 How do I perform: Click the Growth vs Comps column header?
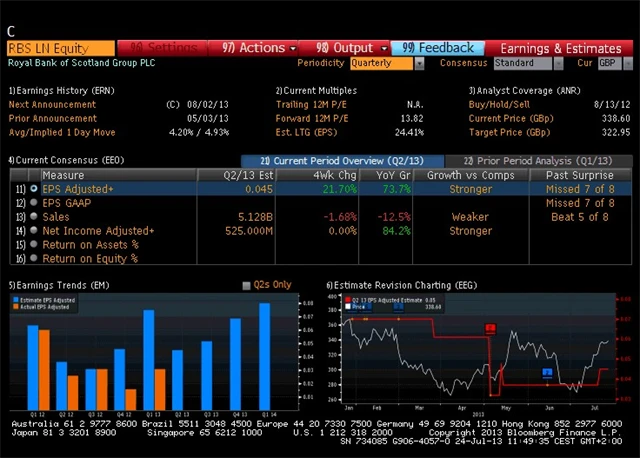tap(471, 175)
